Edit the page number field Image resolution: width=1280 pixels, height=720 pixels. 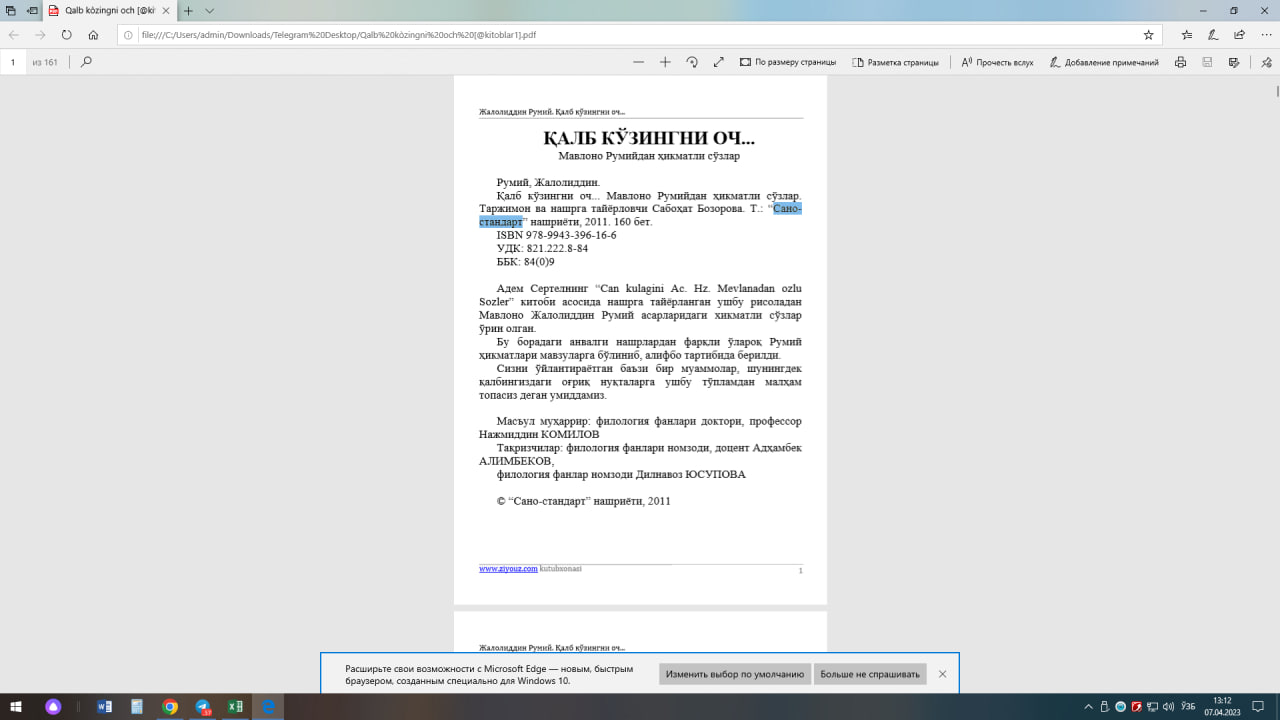click(x=12, y=61)
